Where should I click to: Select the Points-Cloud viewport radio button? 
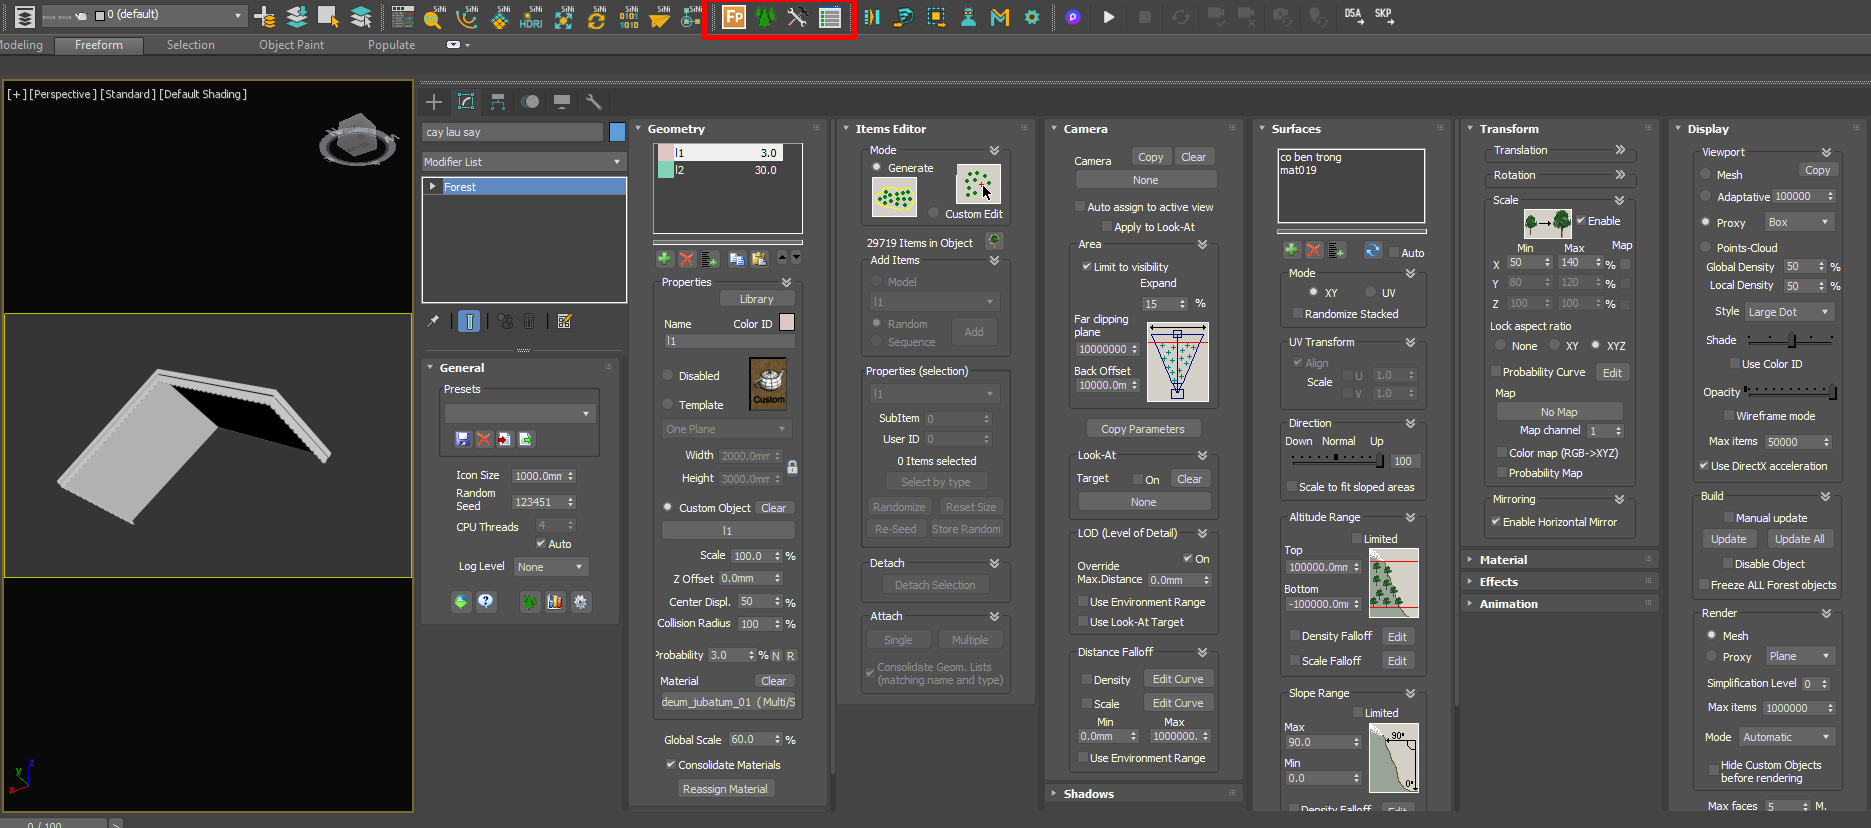[1706, 247]
